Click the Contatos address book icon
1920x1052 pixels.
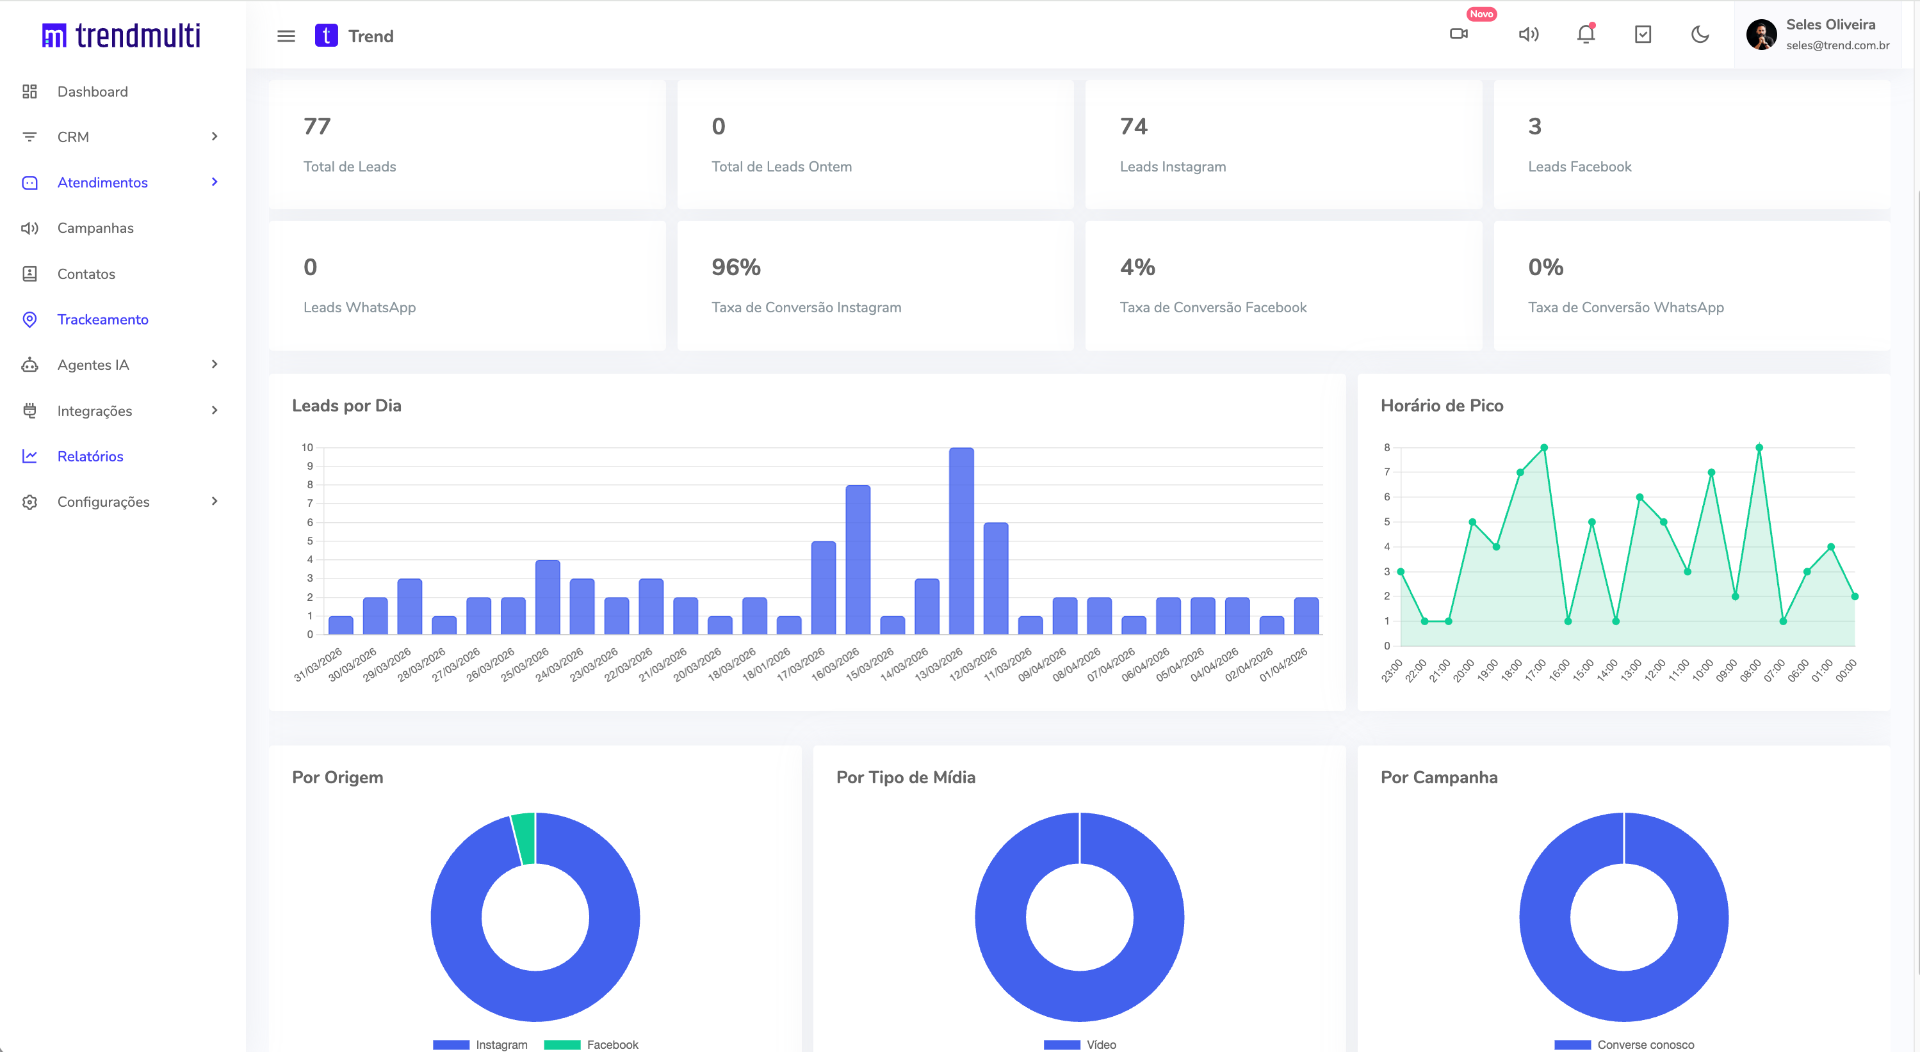(x=30, y=274)
